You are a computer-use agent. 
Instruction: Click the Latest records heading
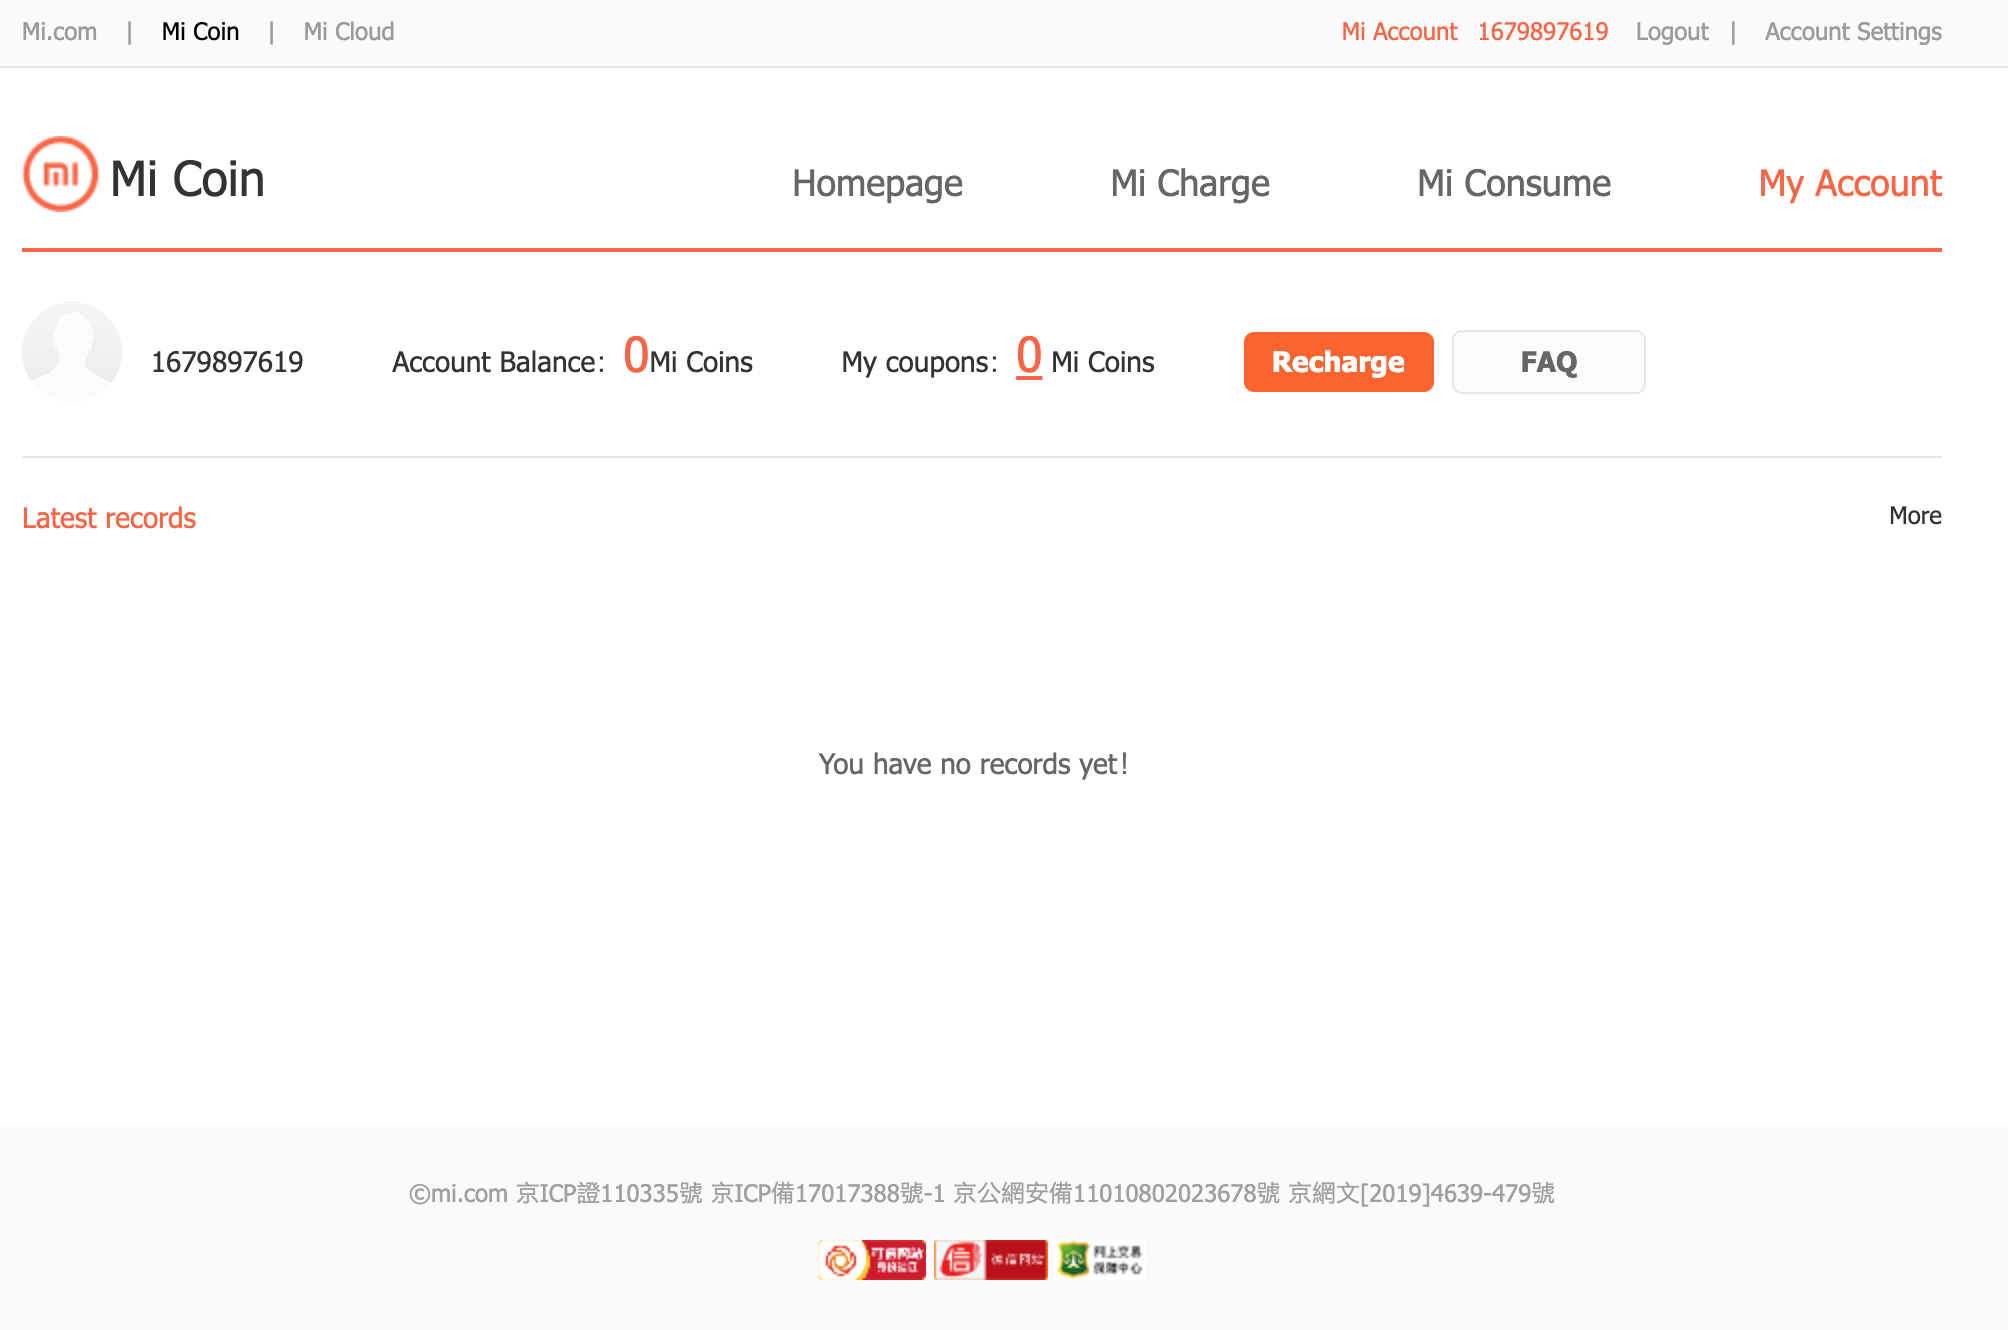pyautogui.click(x=109, y=518)
